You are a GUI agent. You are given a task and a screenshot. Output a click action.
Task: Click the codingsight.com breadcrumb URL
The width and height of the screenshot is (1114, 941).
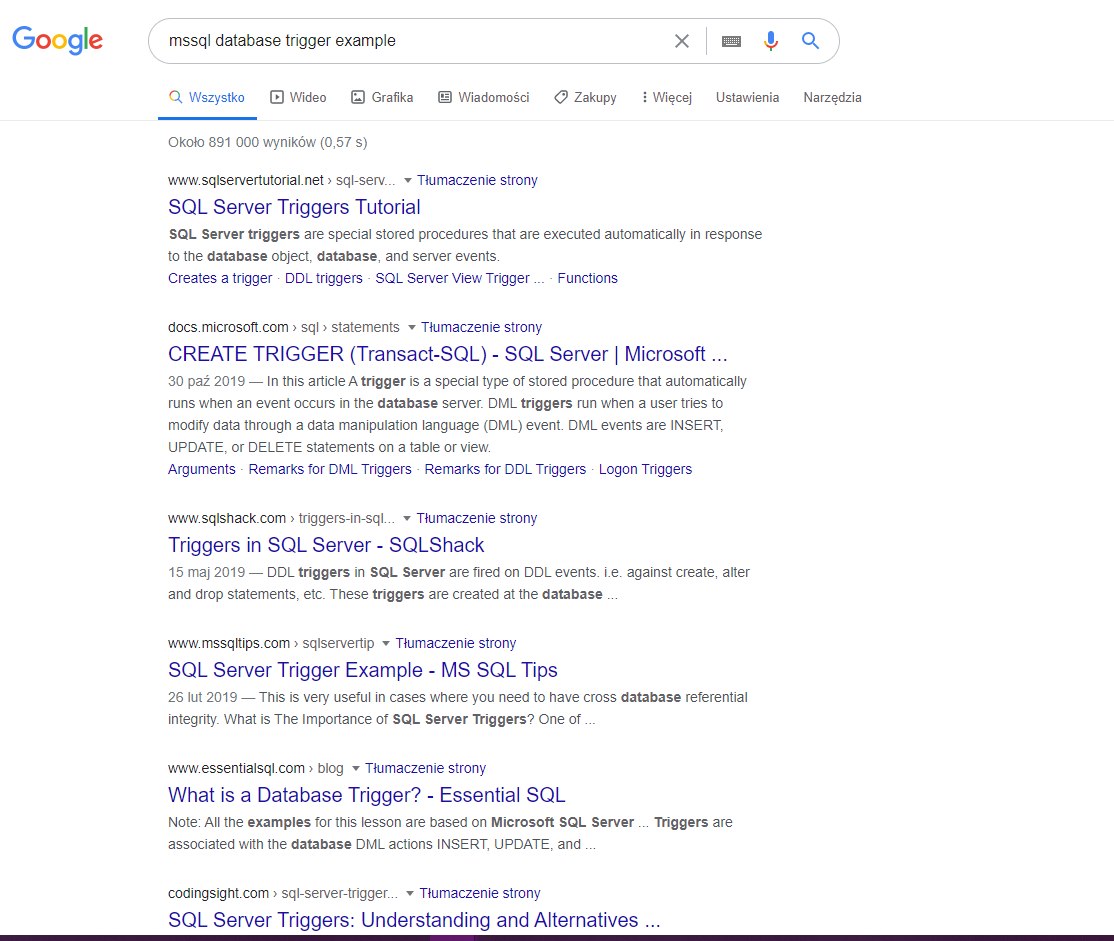(x=283, y=893)
